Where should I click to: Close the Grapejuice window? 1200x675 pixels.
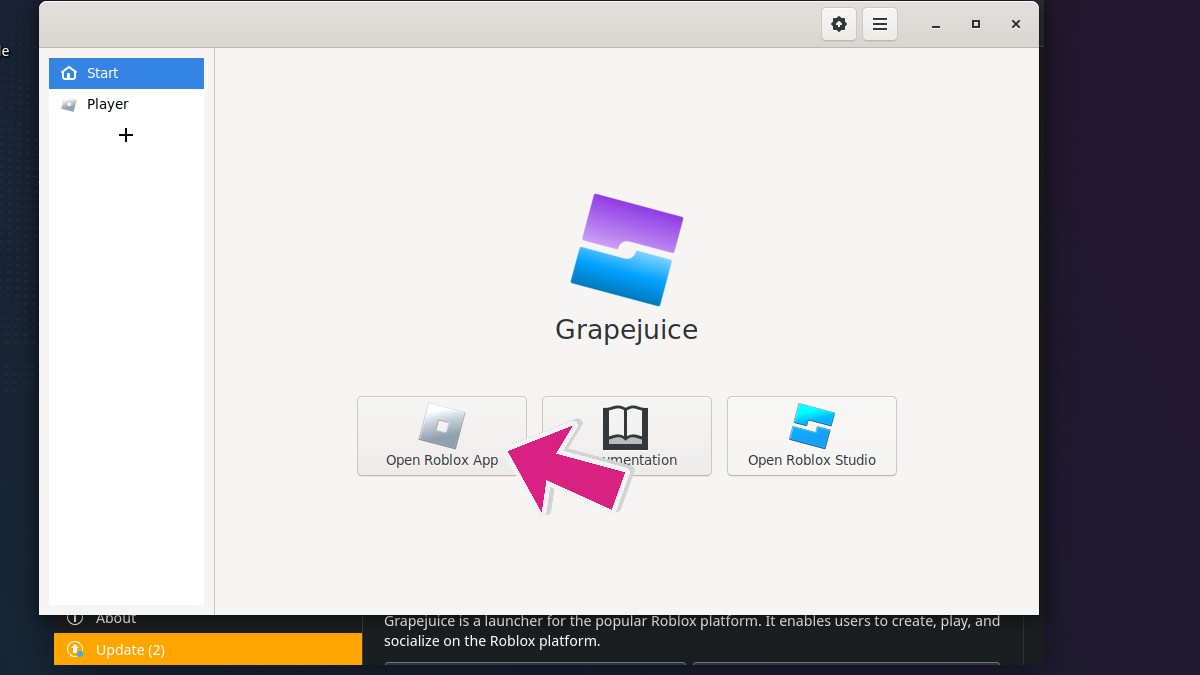[x=1015, y=24]
